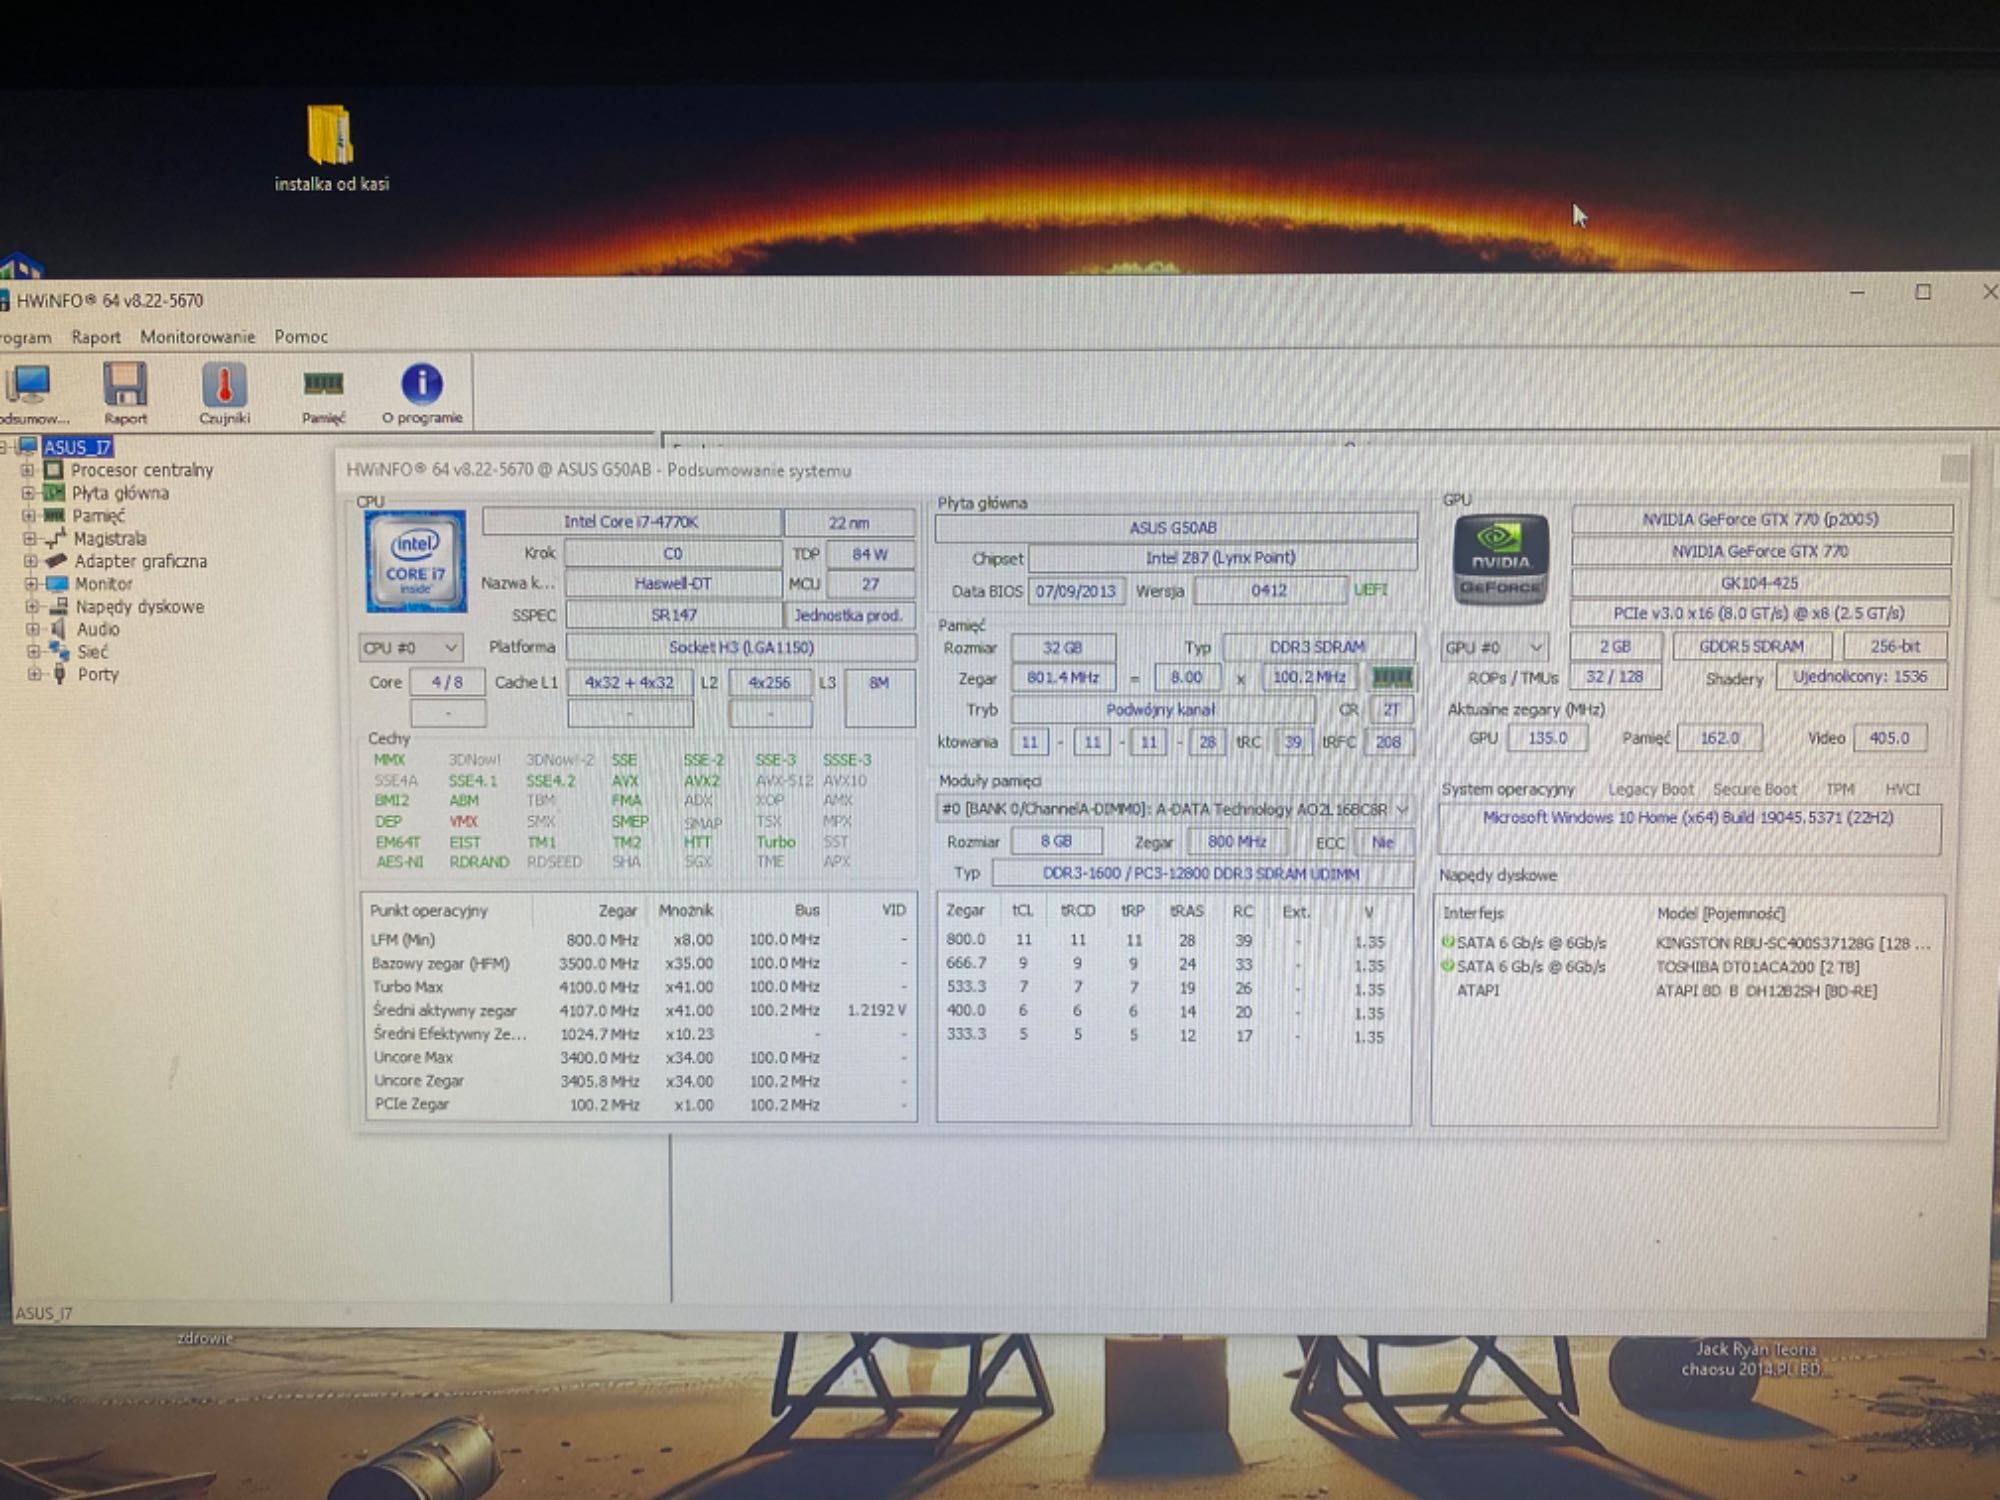Expand the Napędy dyskowe tree node
Image resolution: width=2000 pixels, height=1500 pixels.
click(x=33, y=607)
